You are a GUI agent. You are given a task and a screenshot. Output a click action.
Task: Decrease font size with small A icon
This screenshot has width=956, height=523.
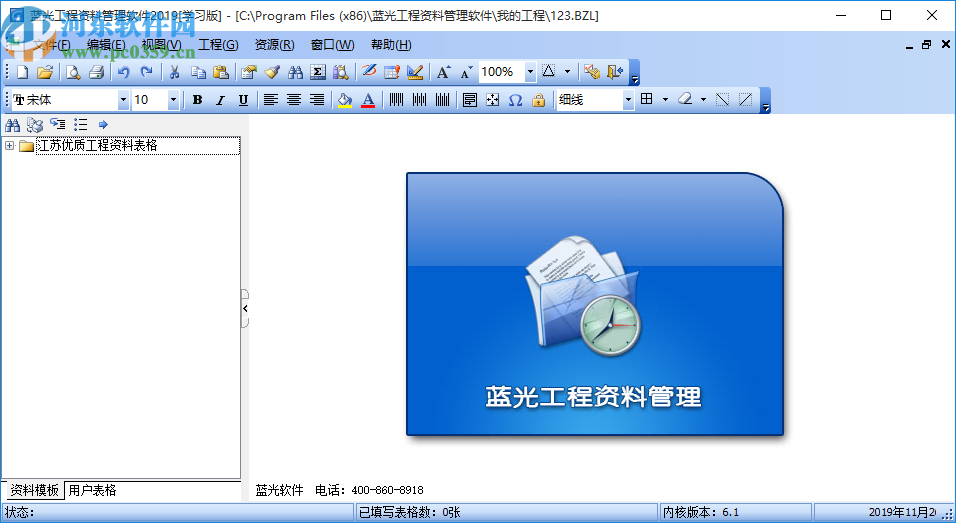466,72
